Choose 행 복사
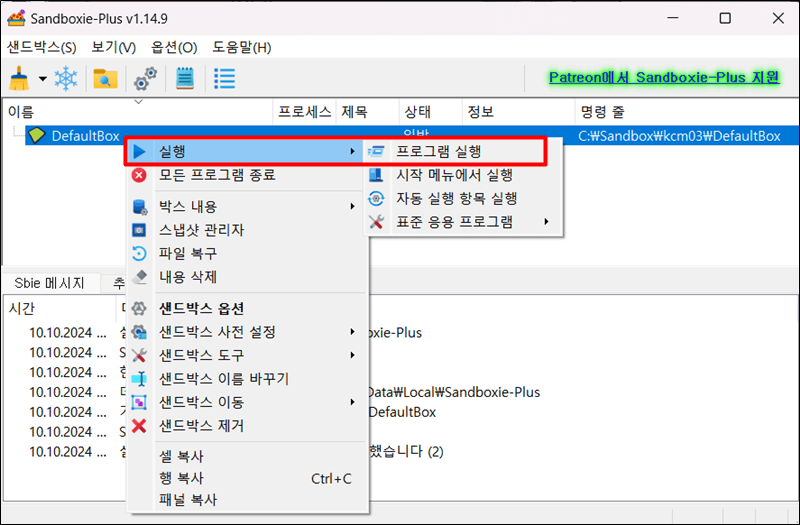Image resolution: width=800 pixels, height=525 pixels. pos(246,478)
